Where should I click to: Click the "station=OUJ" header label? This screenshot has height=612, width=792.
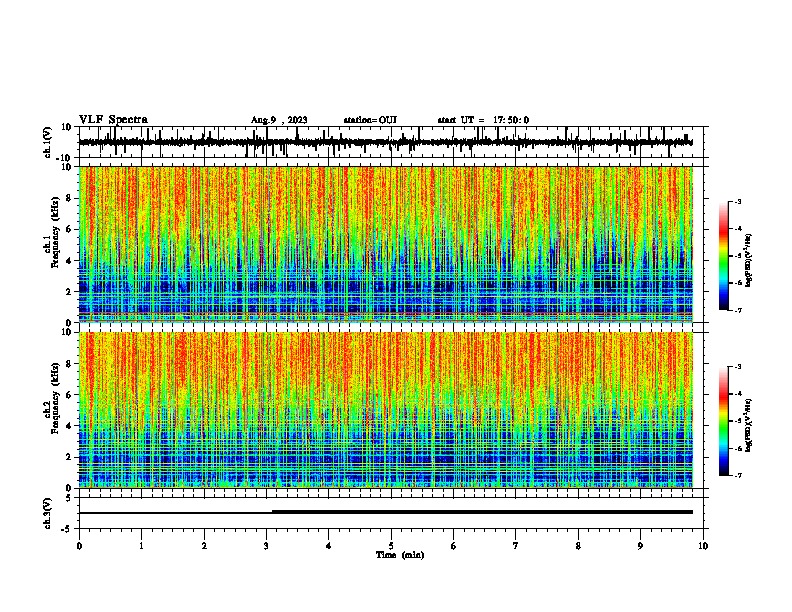coord(370,120)
